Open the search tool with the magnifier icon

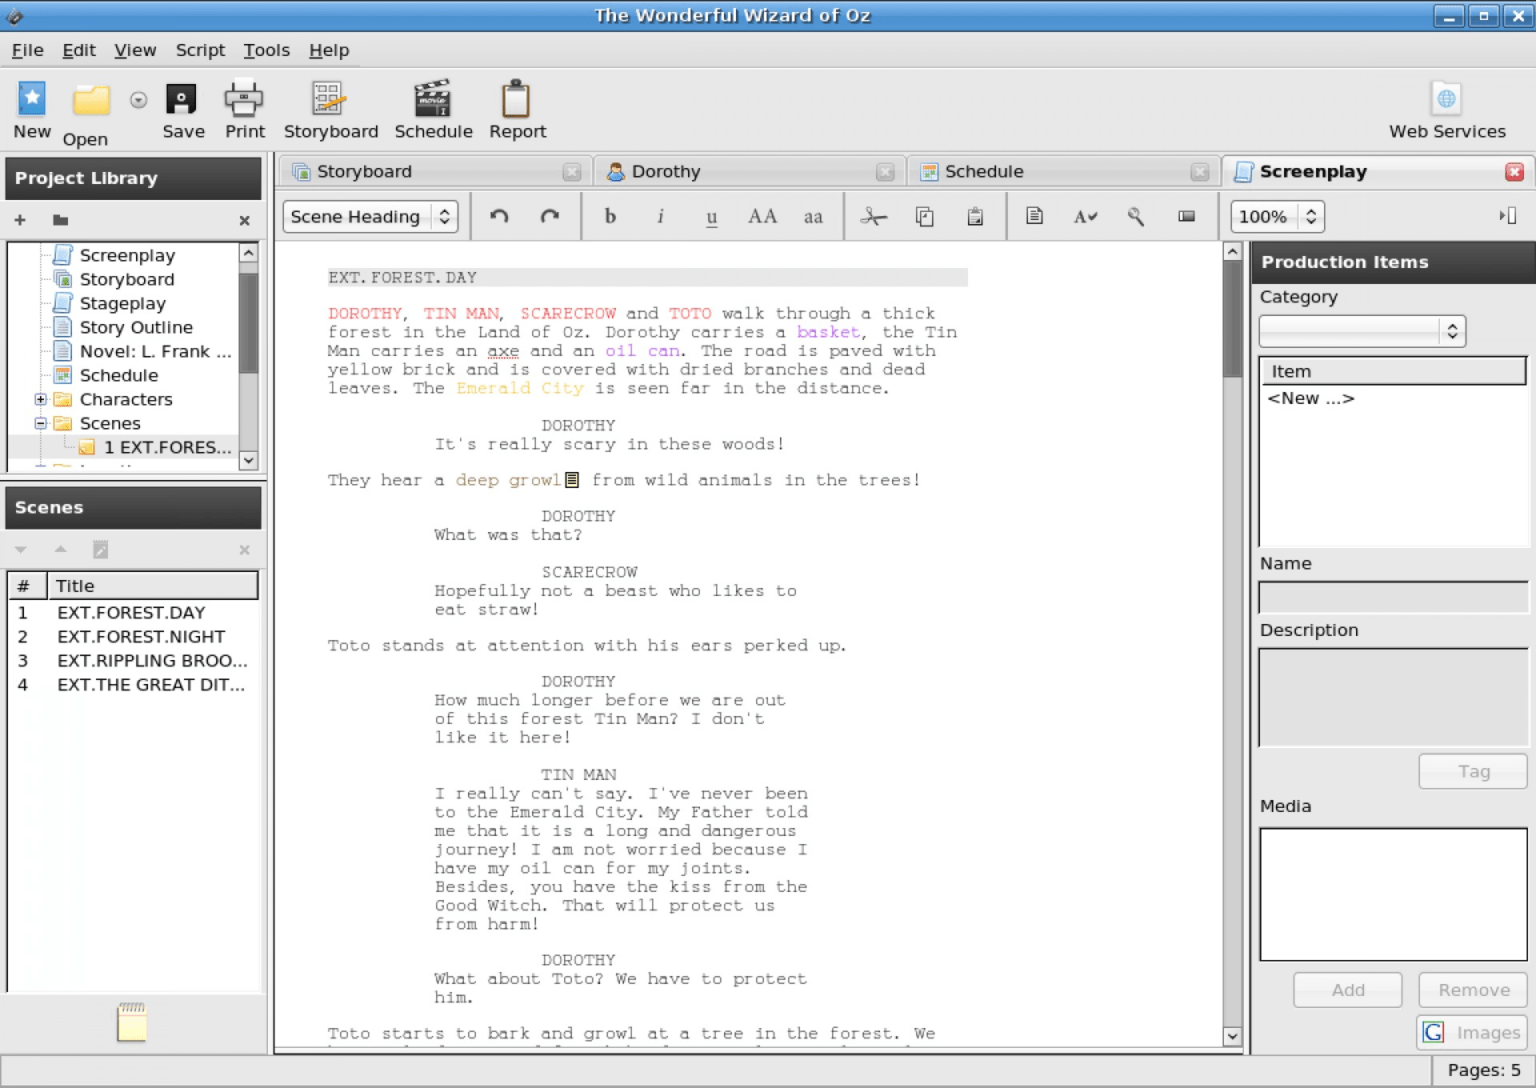pyautogui.click(x=1135, y=216)
